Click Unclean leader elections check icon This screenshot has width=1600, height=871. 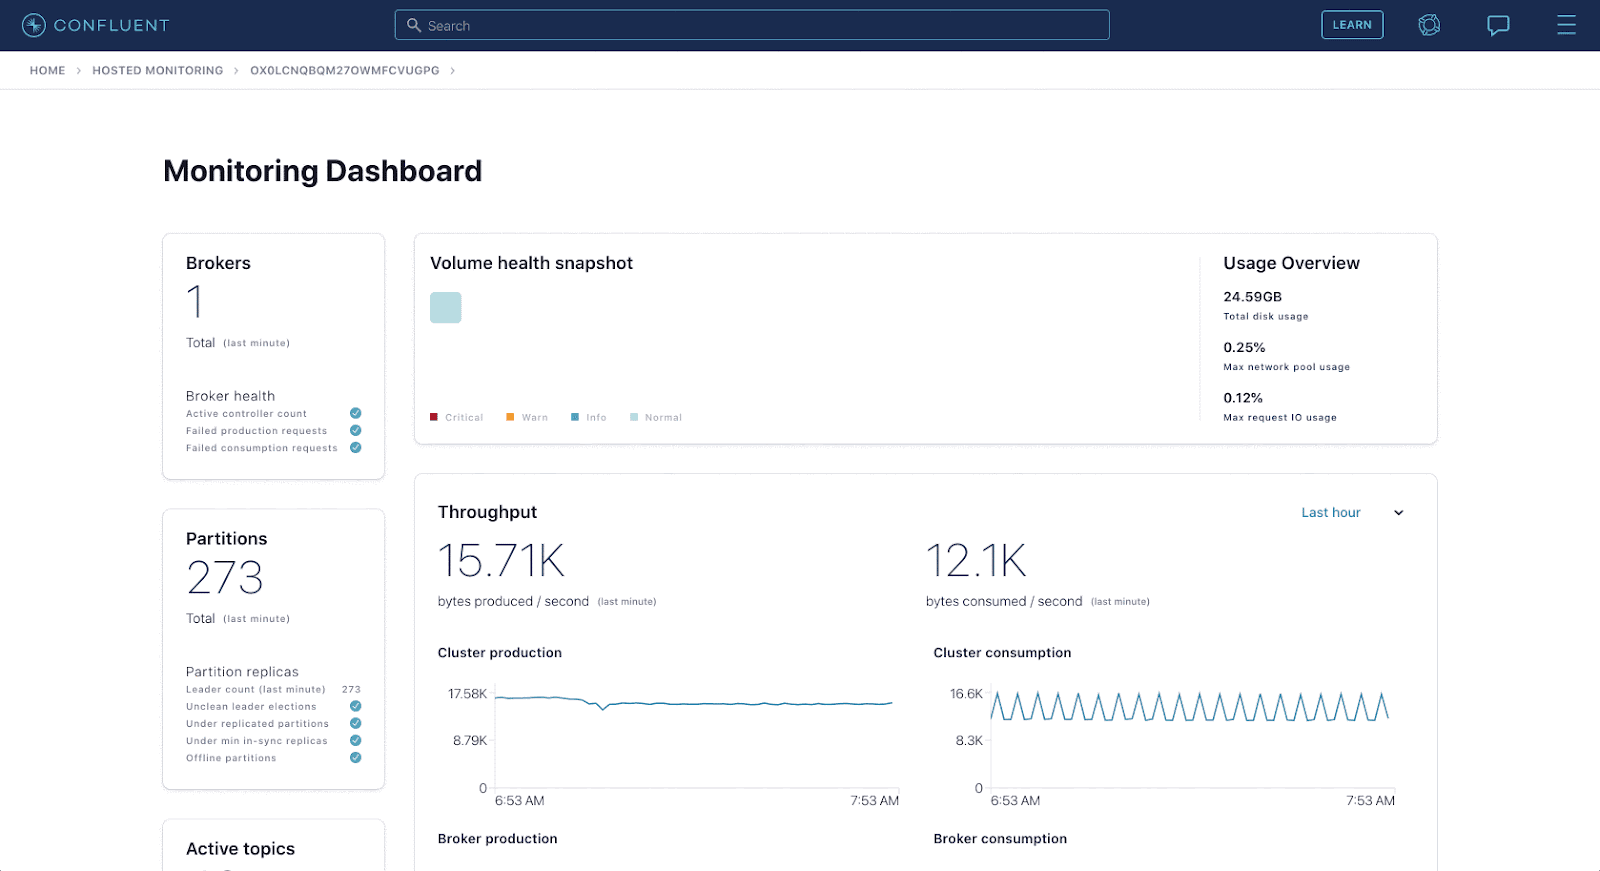point(355,706)
